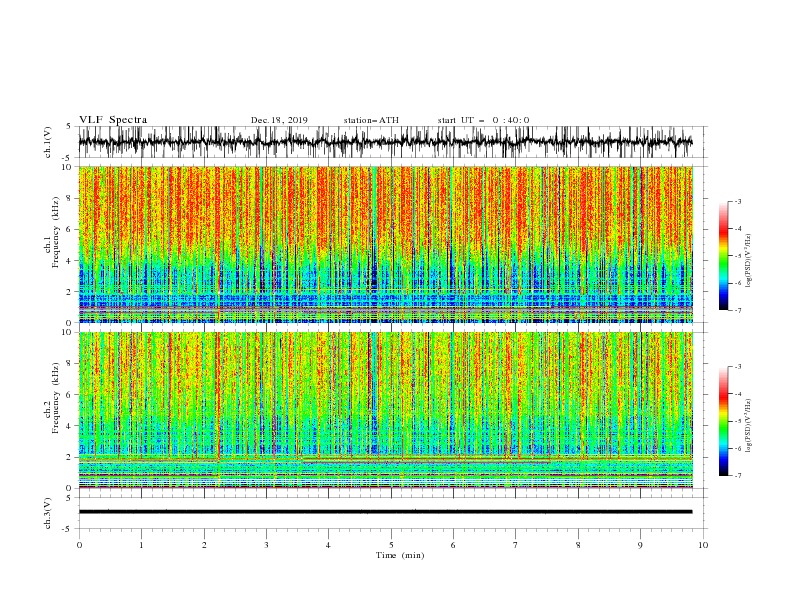Viewport: 792px width, 612px height.
Task: Click time axis tick label "5"
Action: [391, 545]
